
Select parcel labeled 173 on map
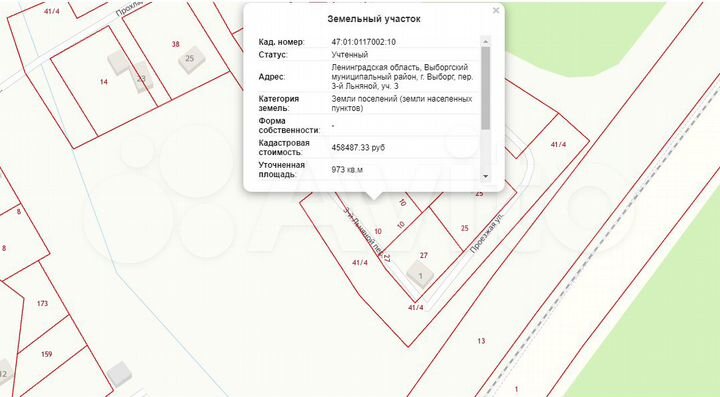(42, 303)
